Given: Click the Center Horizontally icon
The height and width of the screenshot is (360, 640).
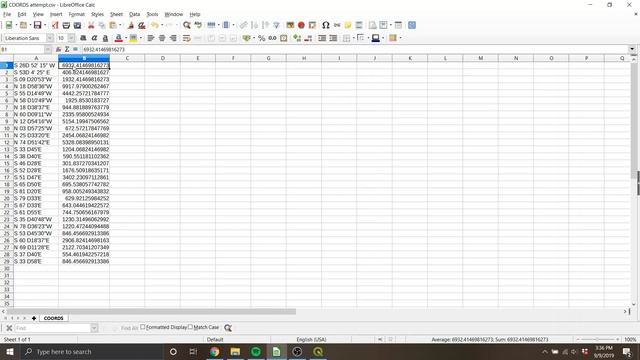Looking at the screenshot, I should click(162, 38).
